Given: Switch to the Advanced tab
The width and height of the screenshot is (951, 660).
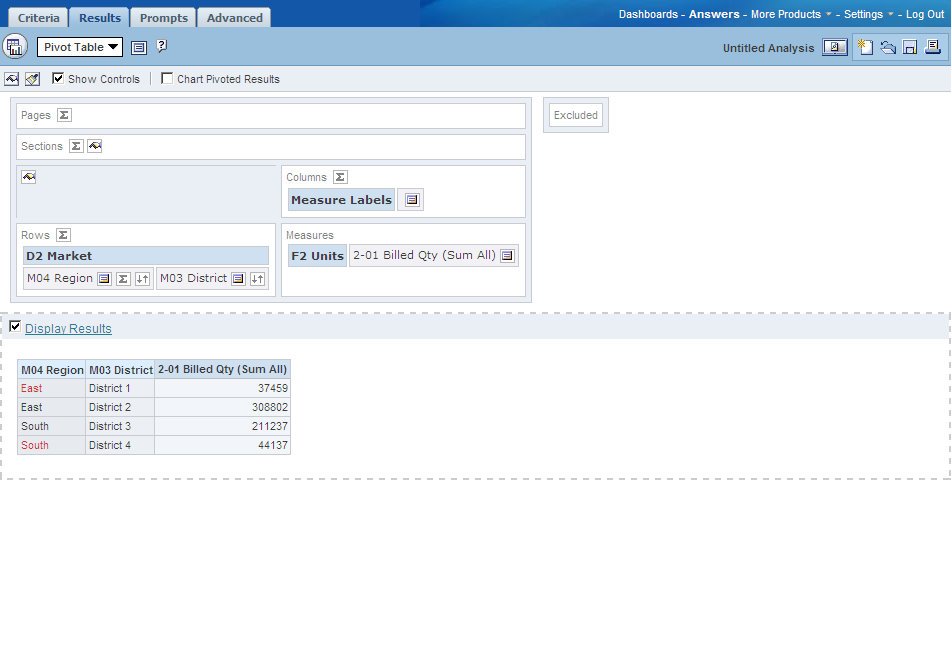Looking at the screenshot, I should (234, 17).
